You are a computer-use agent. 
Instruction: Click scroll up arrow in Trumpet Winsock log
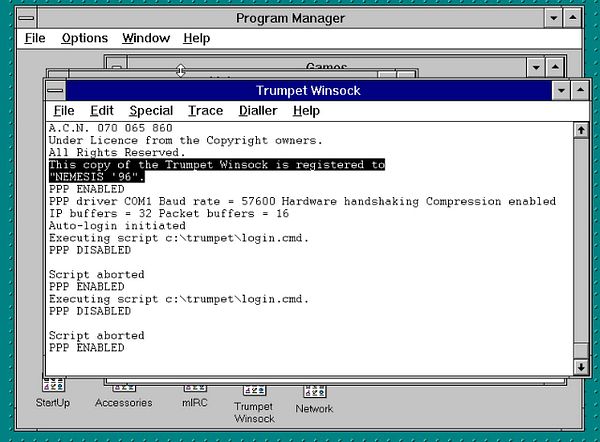[581, 130]
